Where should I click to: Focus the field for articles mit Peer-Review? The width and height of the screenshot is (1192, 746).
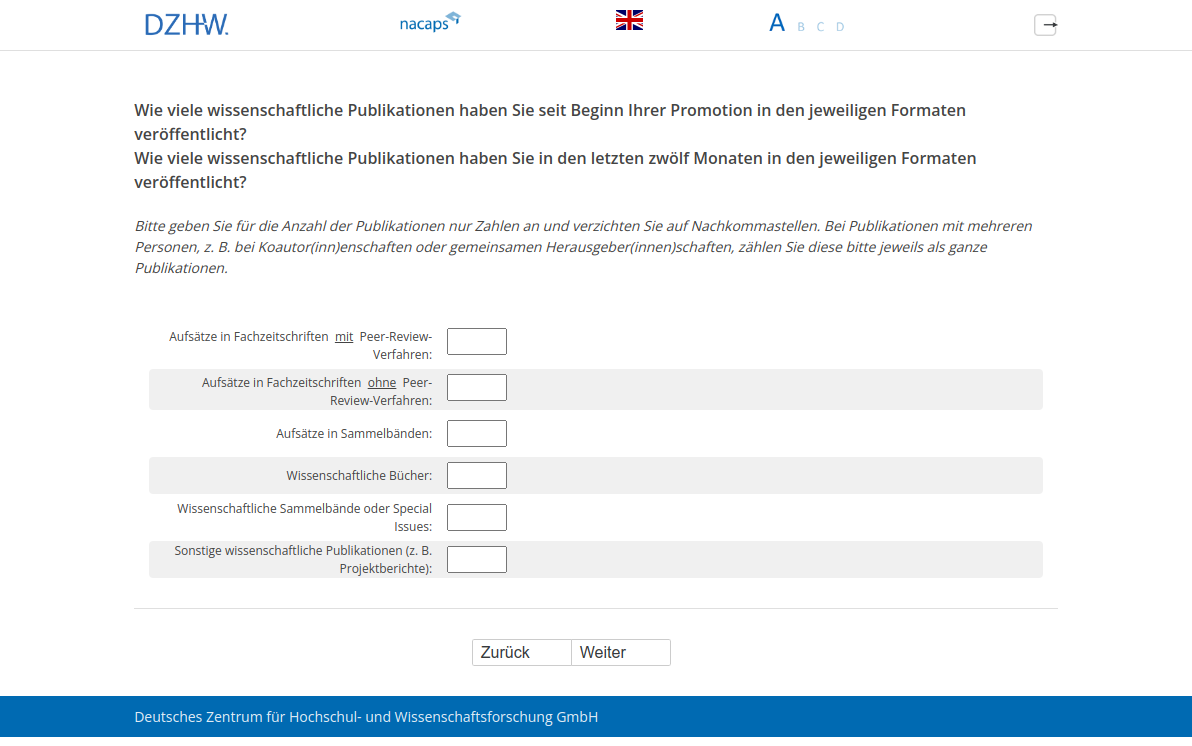click(x=477, y=341)
